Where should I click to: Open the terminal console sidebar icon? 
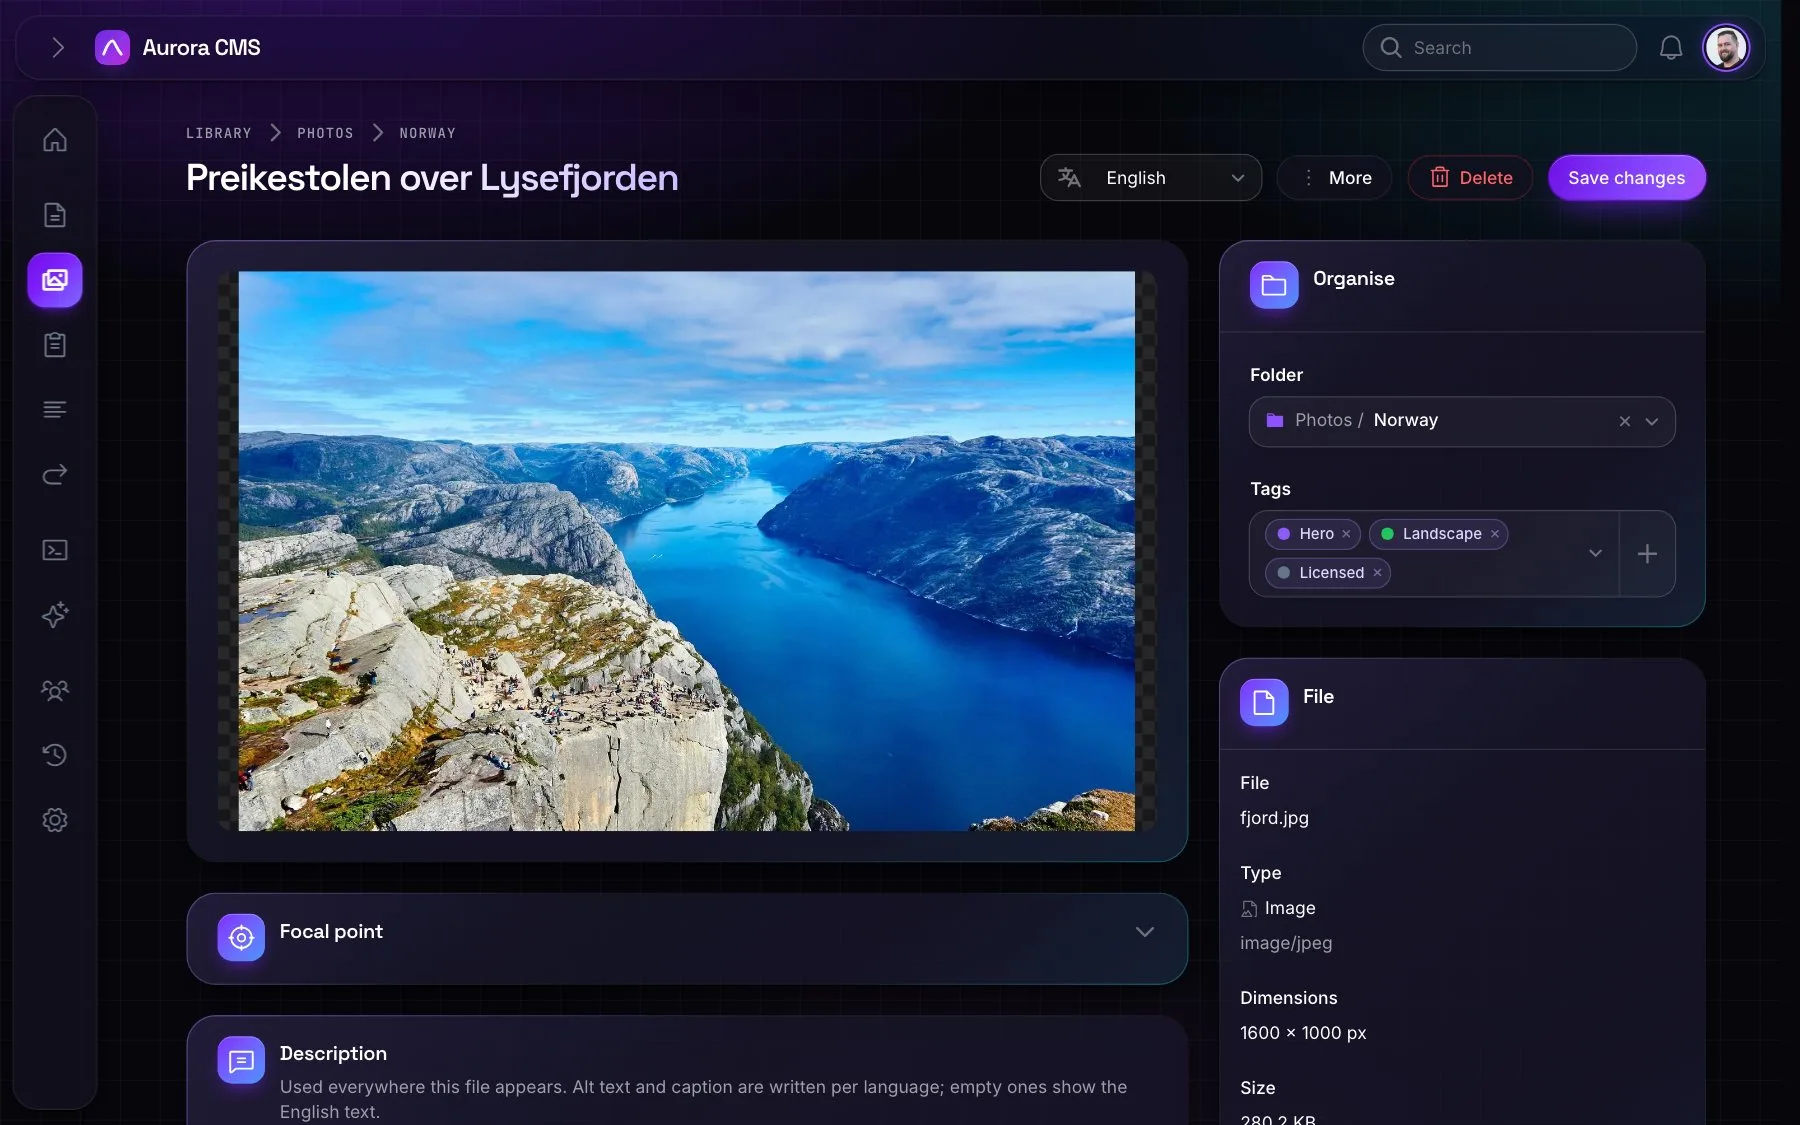[55, 550]
